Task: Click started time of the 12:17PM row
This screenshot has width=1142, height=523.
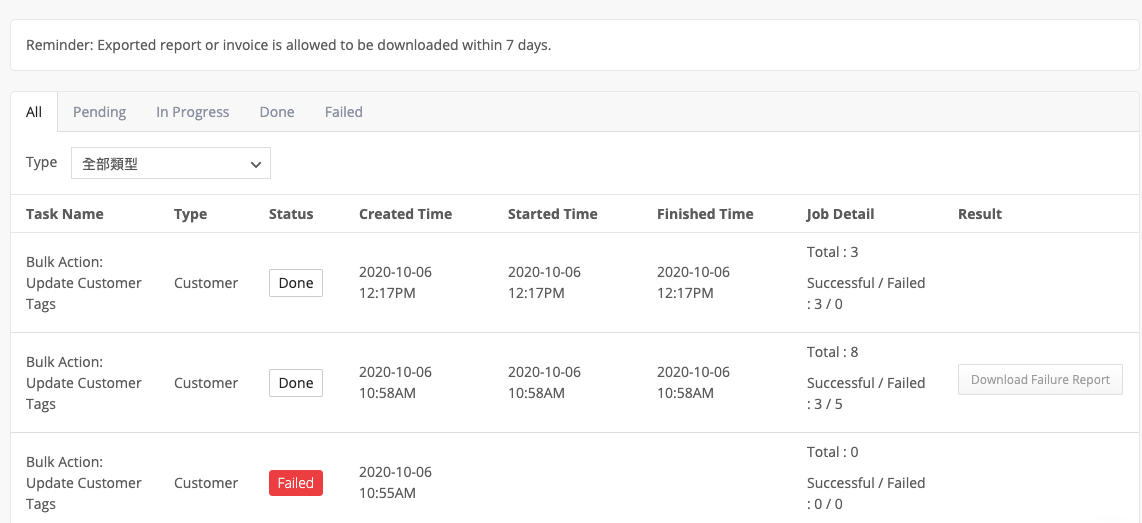Action: point(544,283)
